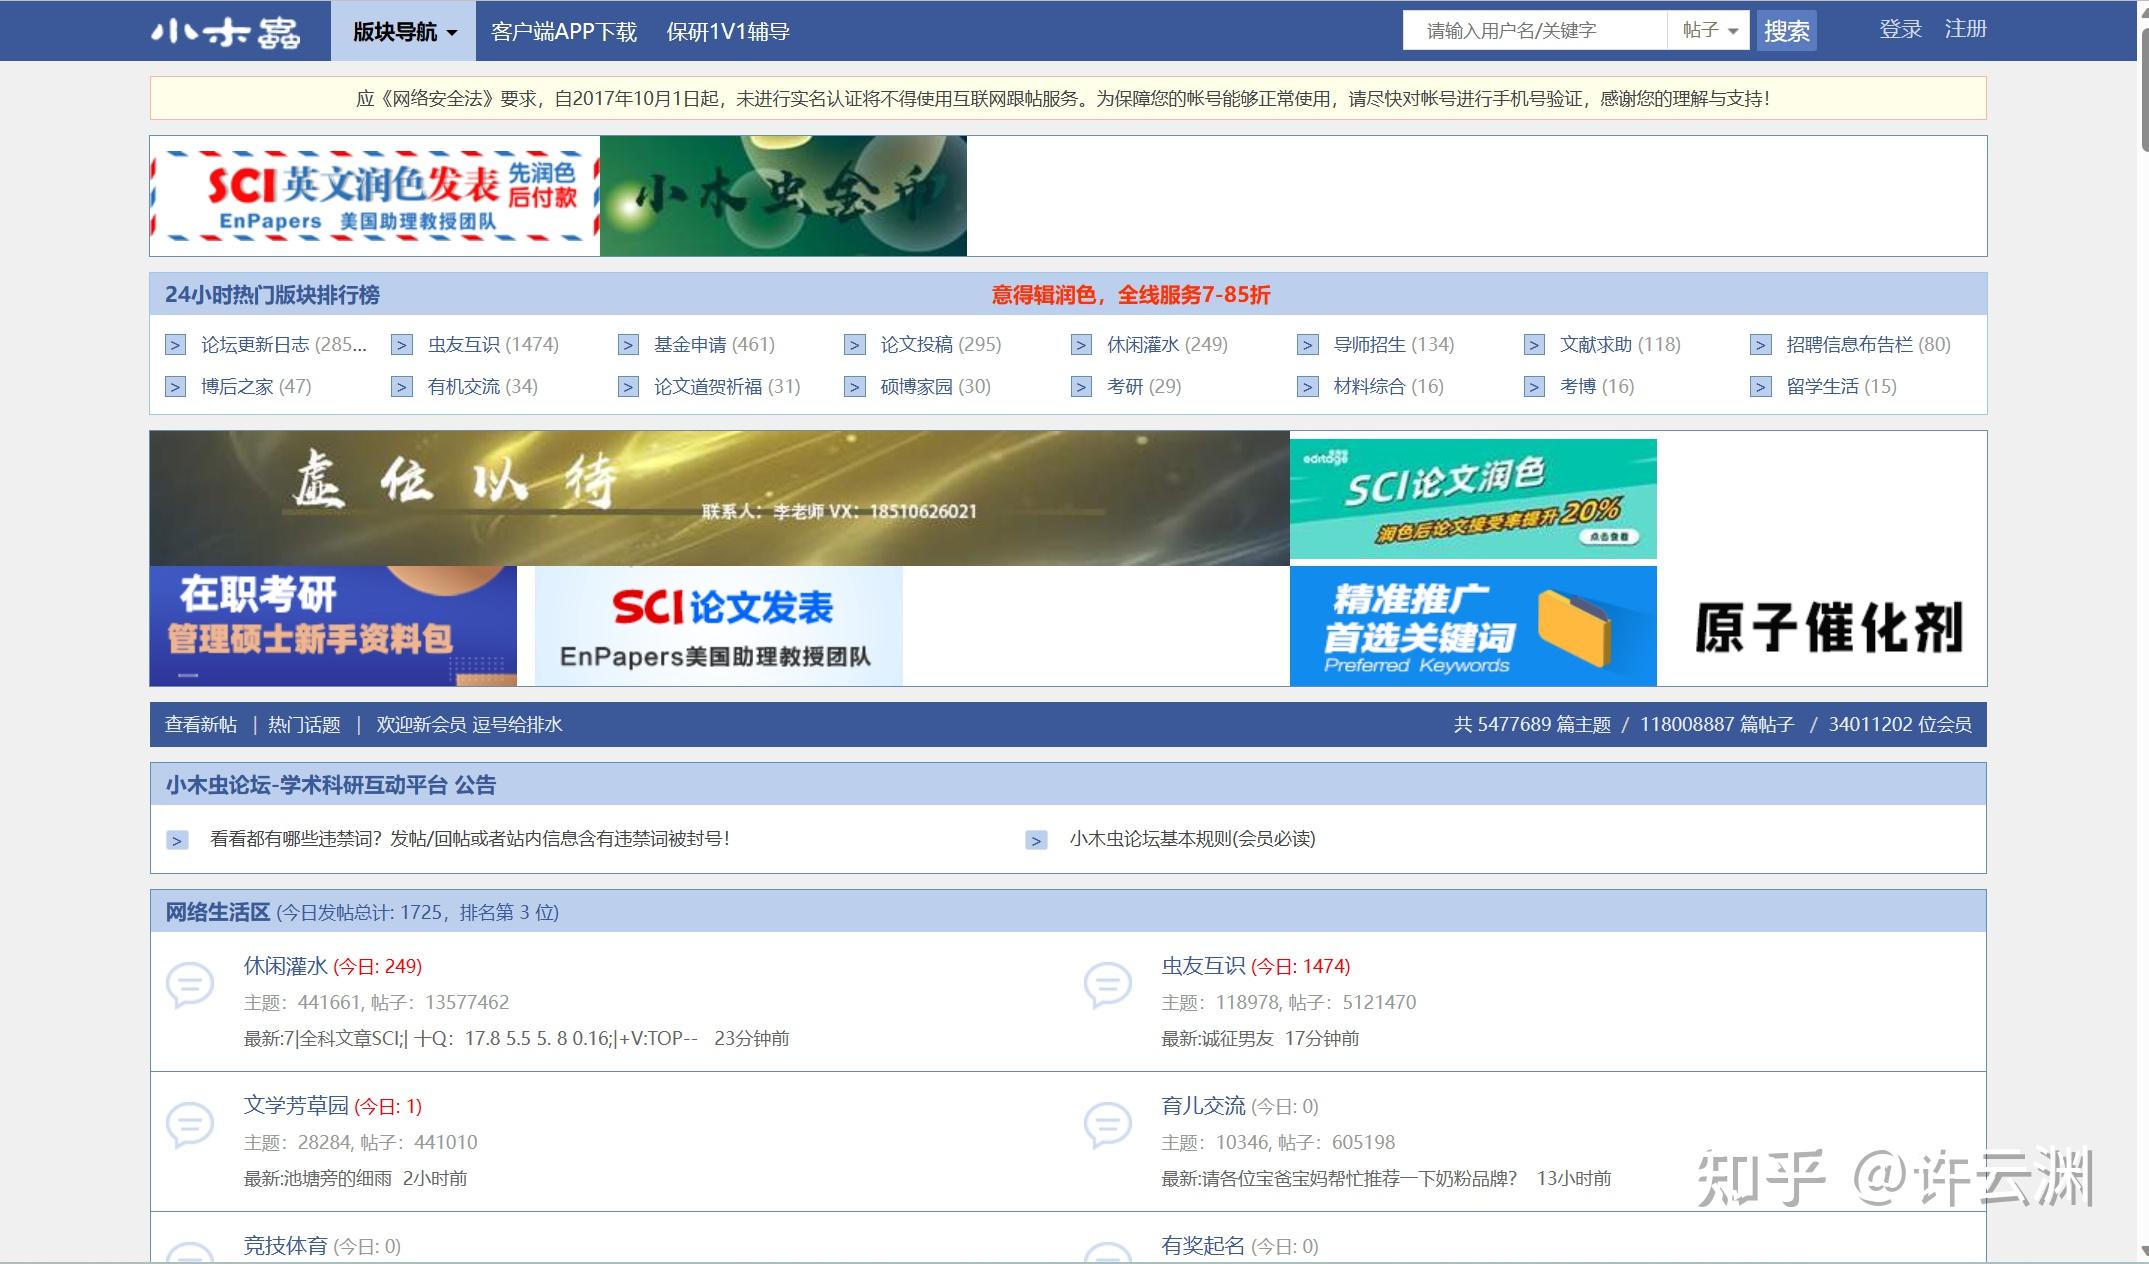Open the 保研1V1辅导 nav item
2149x1264 pixels.
(728, 32)
